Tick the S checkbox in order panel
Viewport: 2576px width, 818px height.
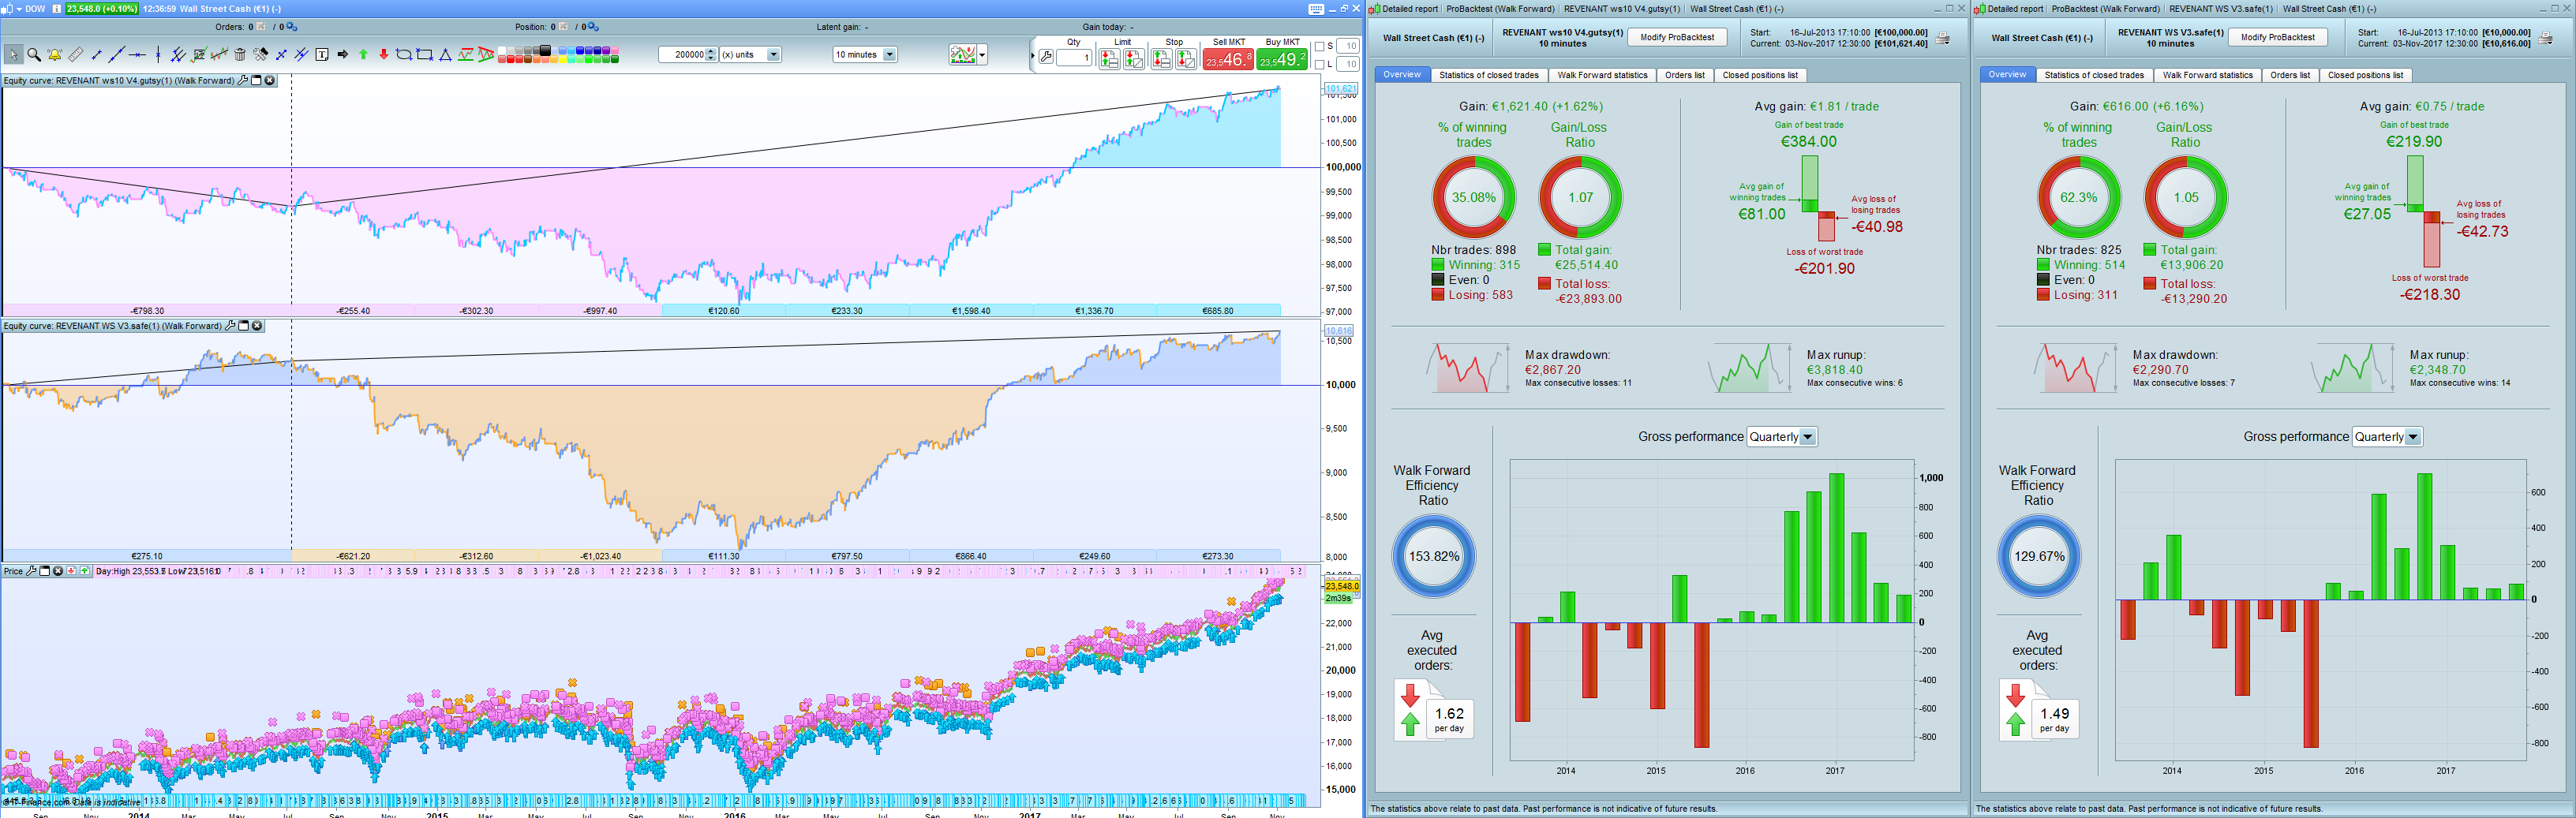pyautogui.click(x=1319, y=46)
